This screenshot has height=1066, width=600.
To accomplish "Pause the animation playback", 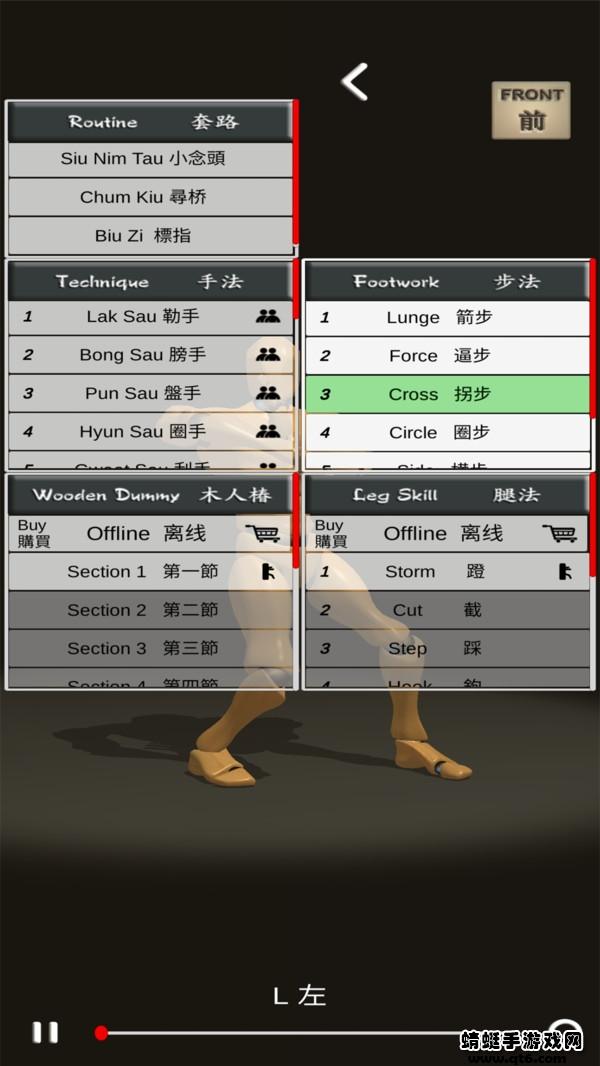I will point(46,1033).
